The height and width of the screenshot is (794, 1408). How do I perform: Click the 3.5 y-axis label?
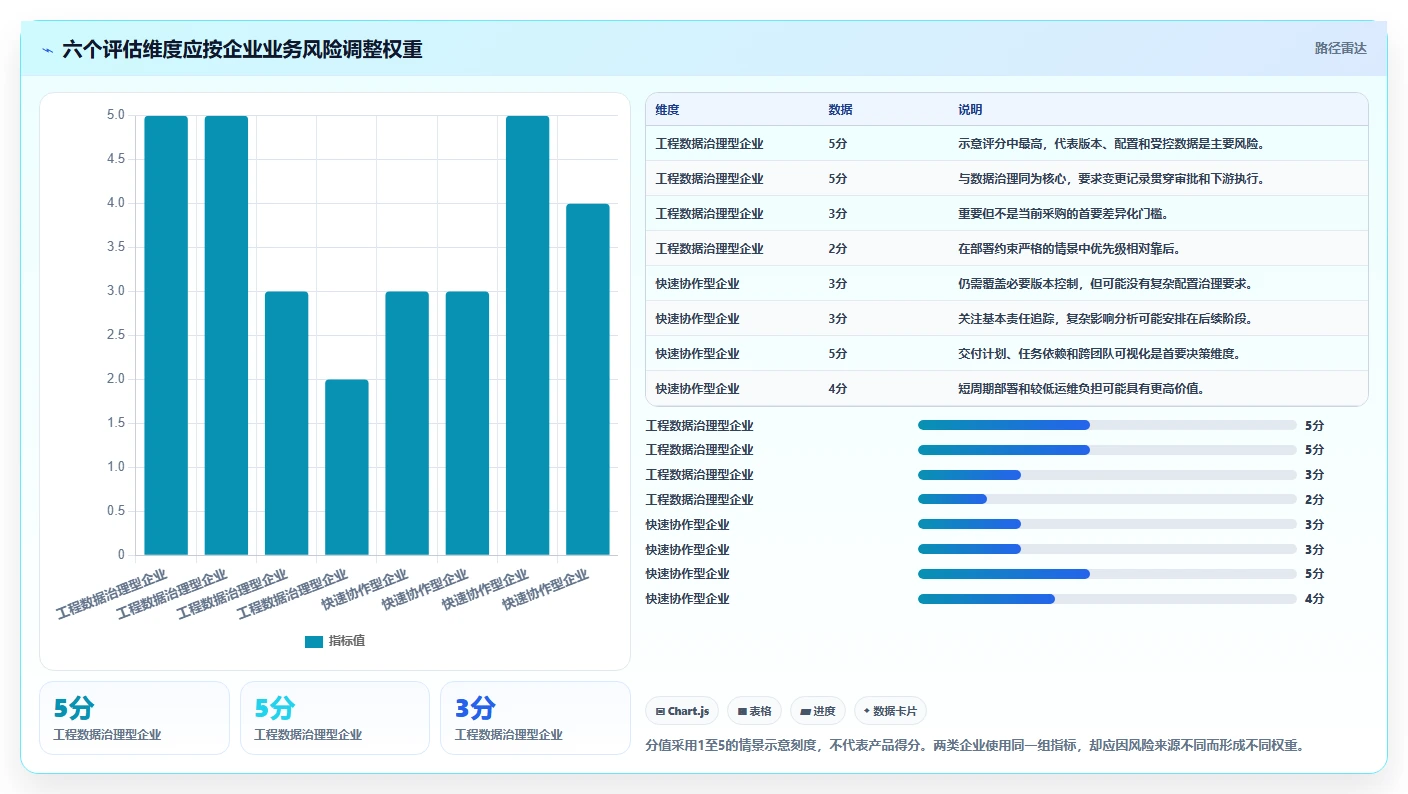coord(116,247)
